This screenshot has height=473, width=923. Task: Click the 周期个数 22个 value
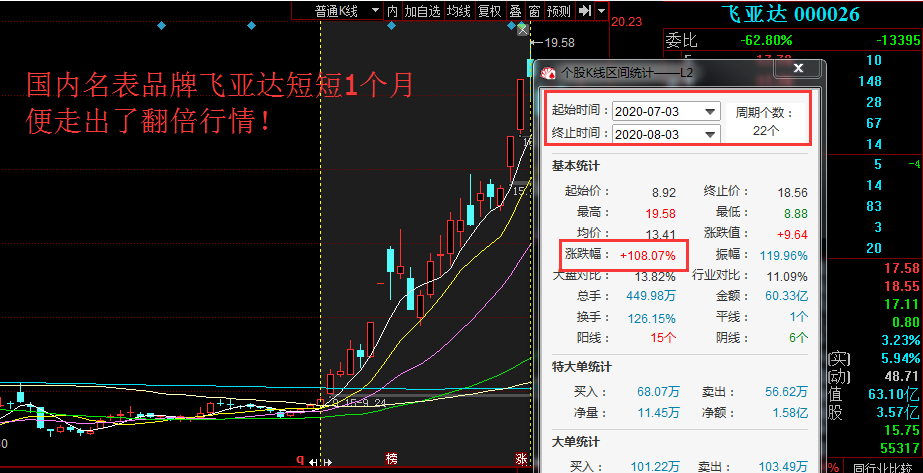[x=765, y=131]
